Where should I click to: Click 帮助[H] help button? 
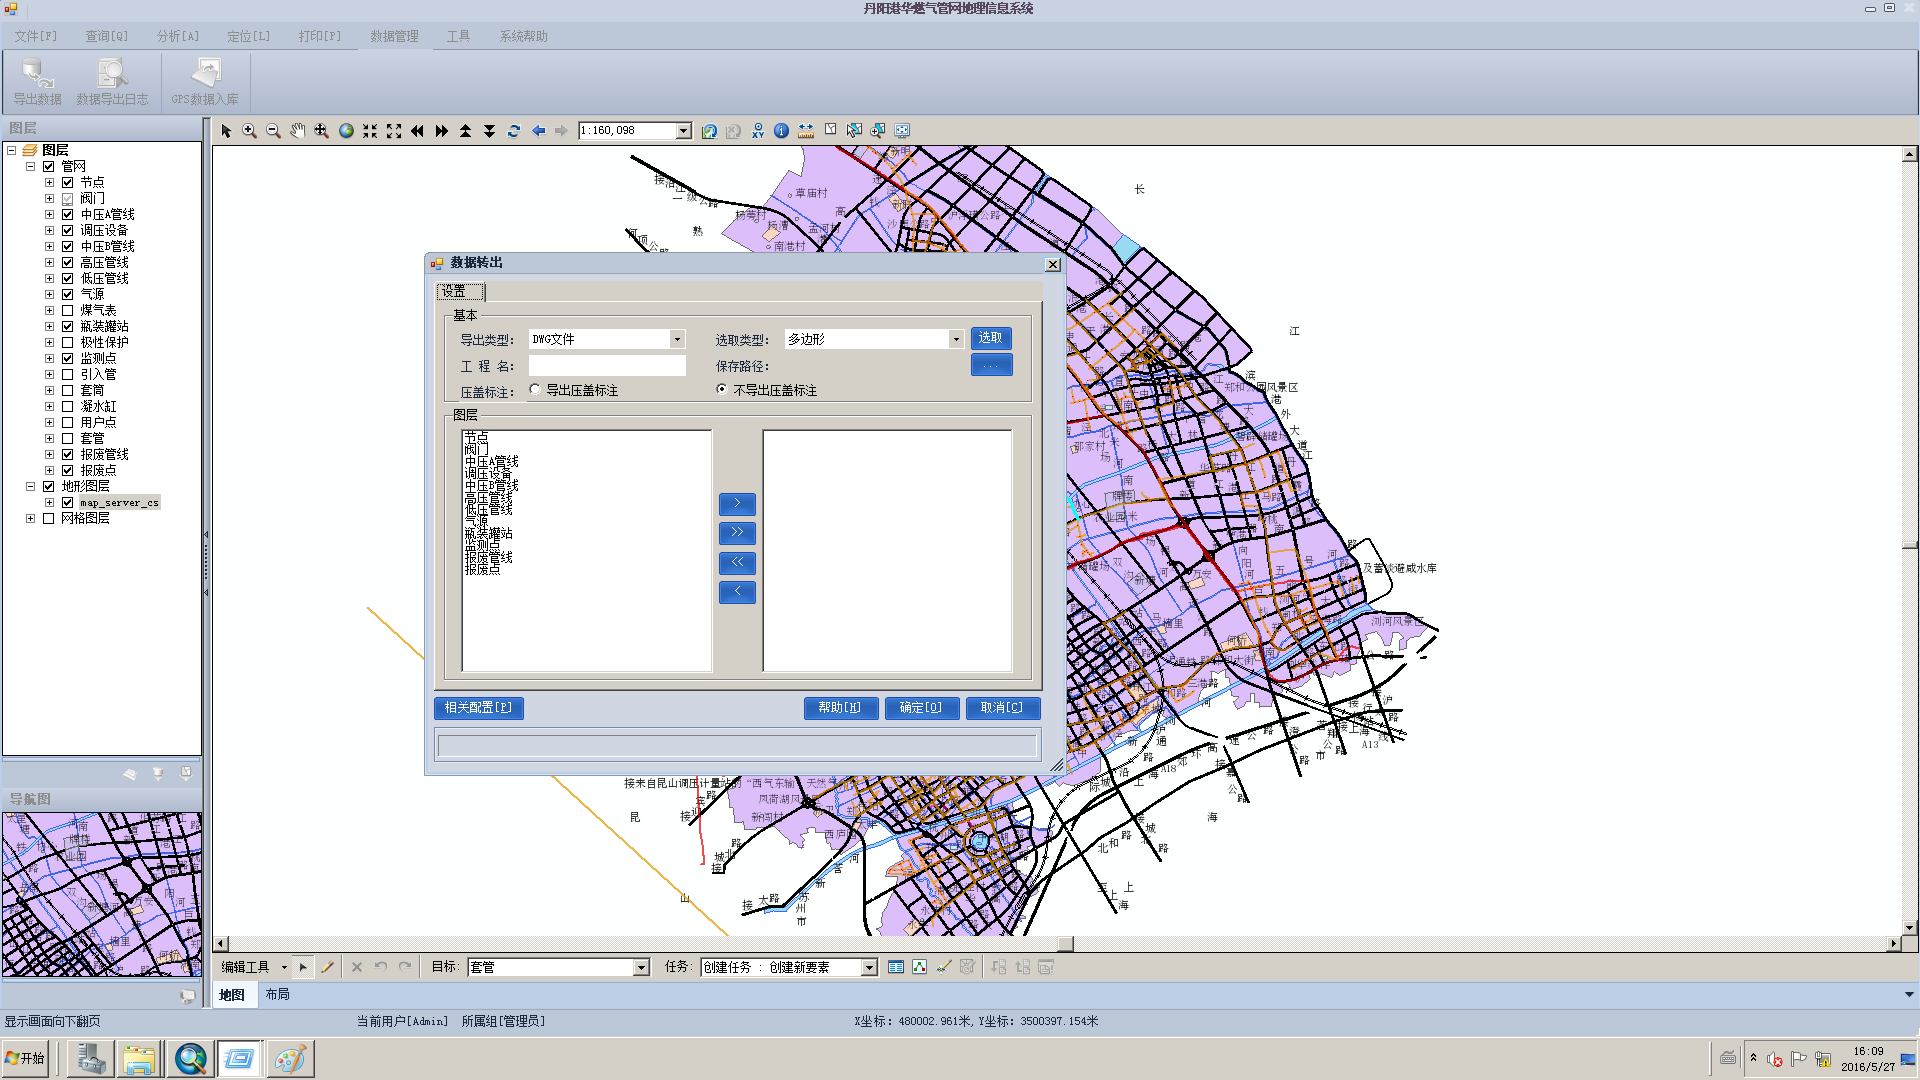click(x=841, y=708)
